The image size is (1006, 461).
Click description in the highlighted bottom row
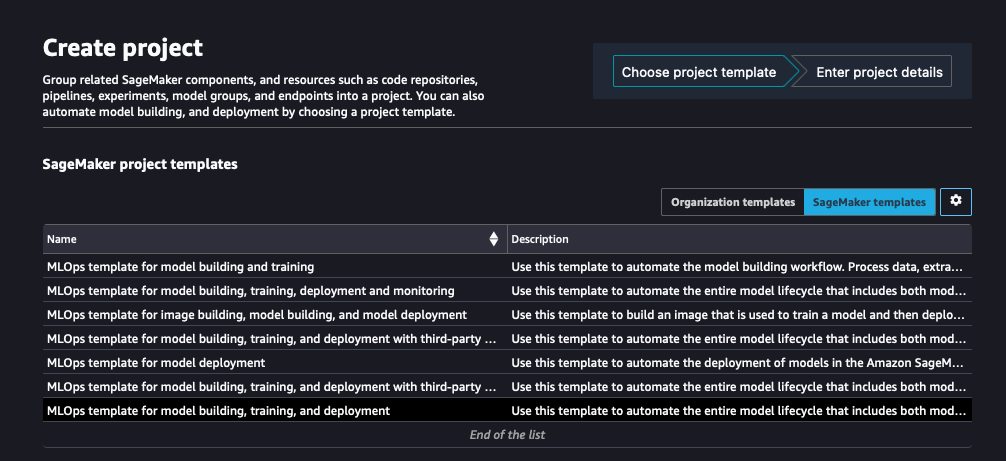tap(738, 410)
